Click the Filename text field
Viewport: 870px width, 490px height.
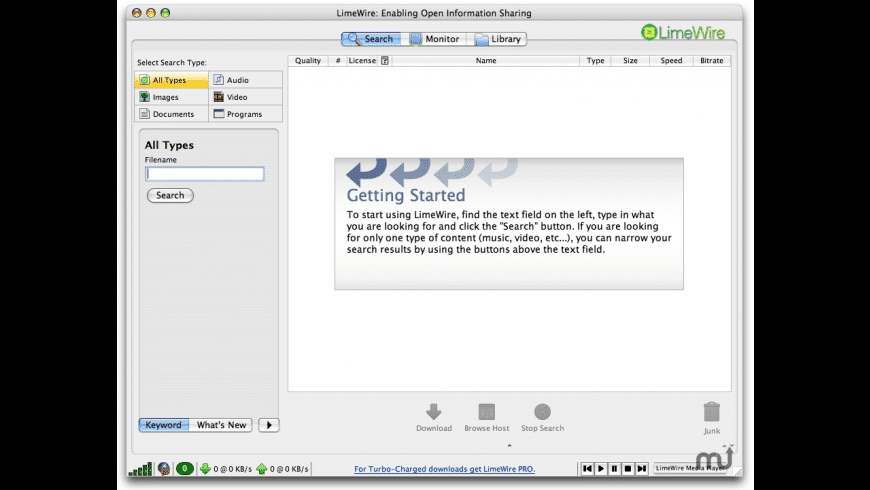coord(205,174)
